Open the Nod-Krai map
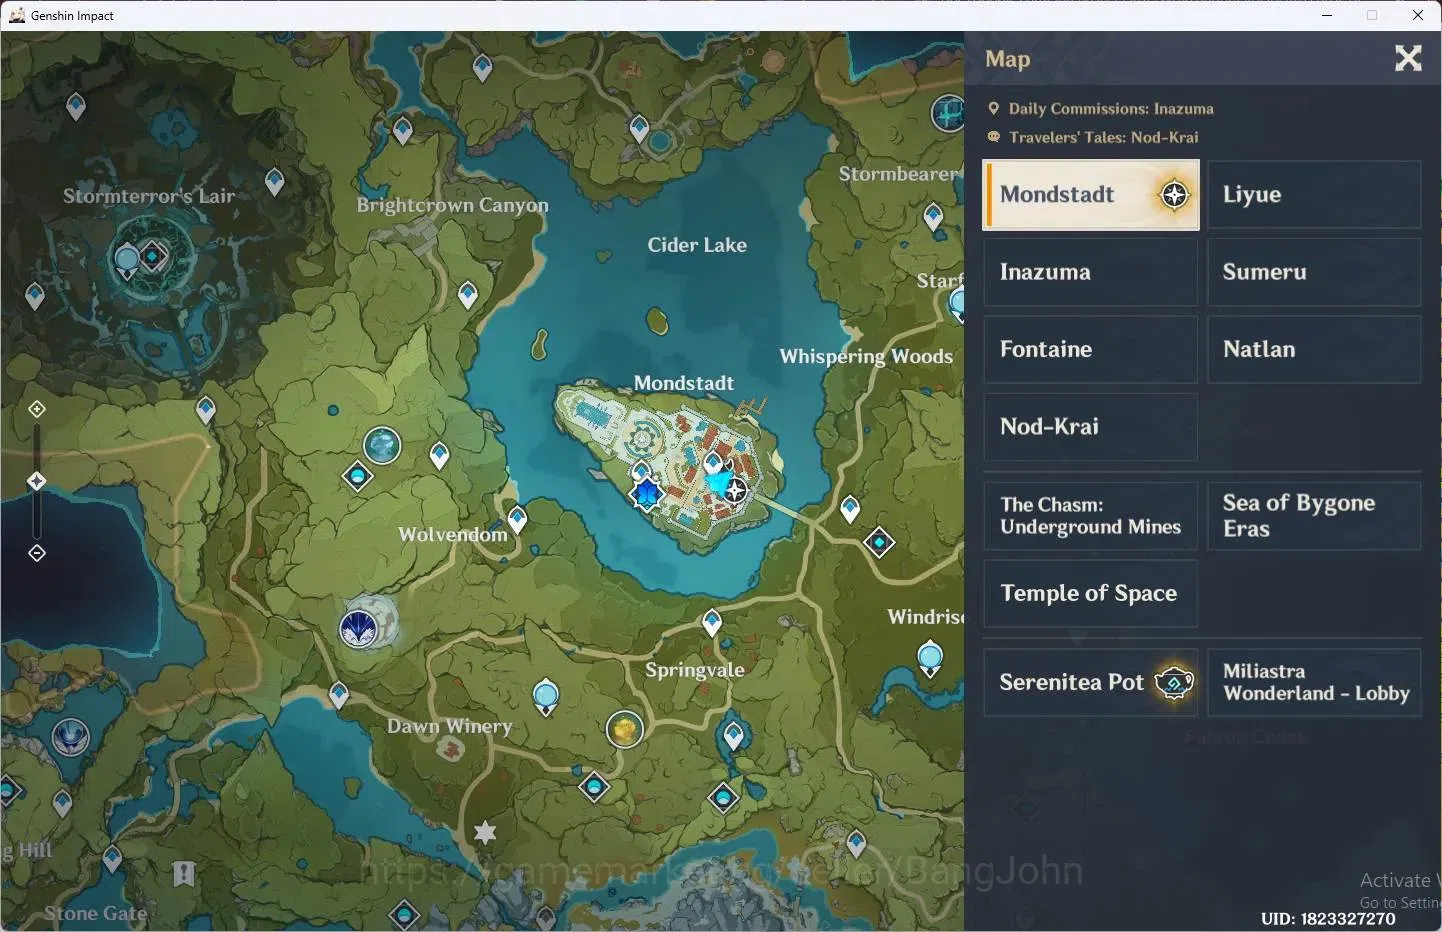The image size is (1442, 932). point(1091,427)
